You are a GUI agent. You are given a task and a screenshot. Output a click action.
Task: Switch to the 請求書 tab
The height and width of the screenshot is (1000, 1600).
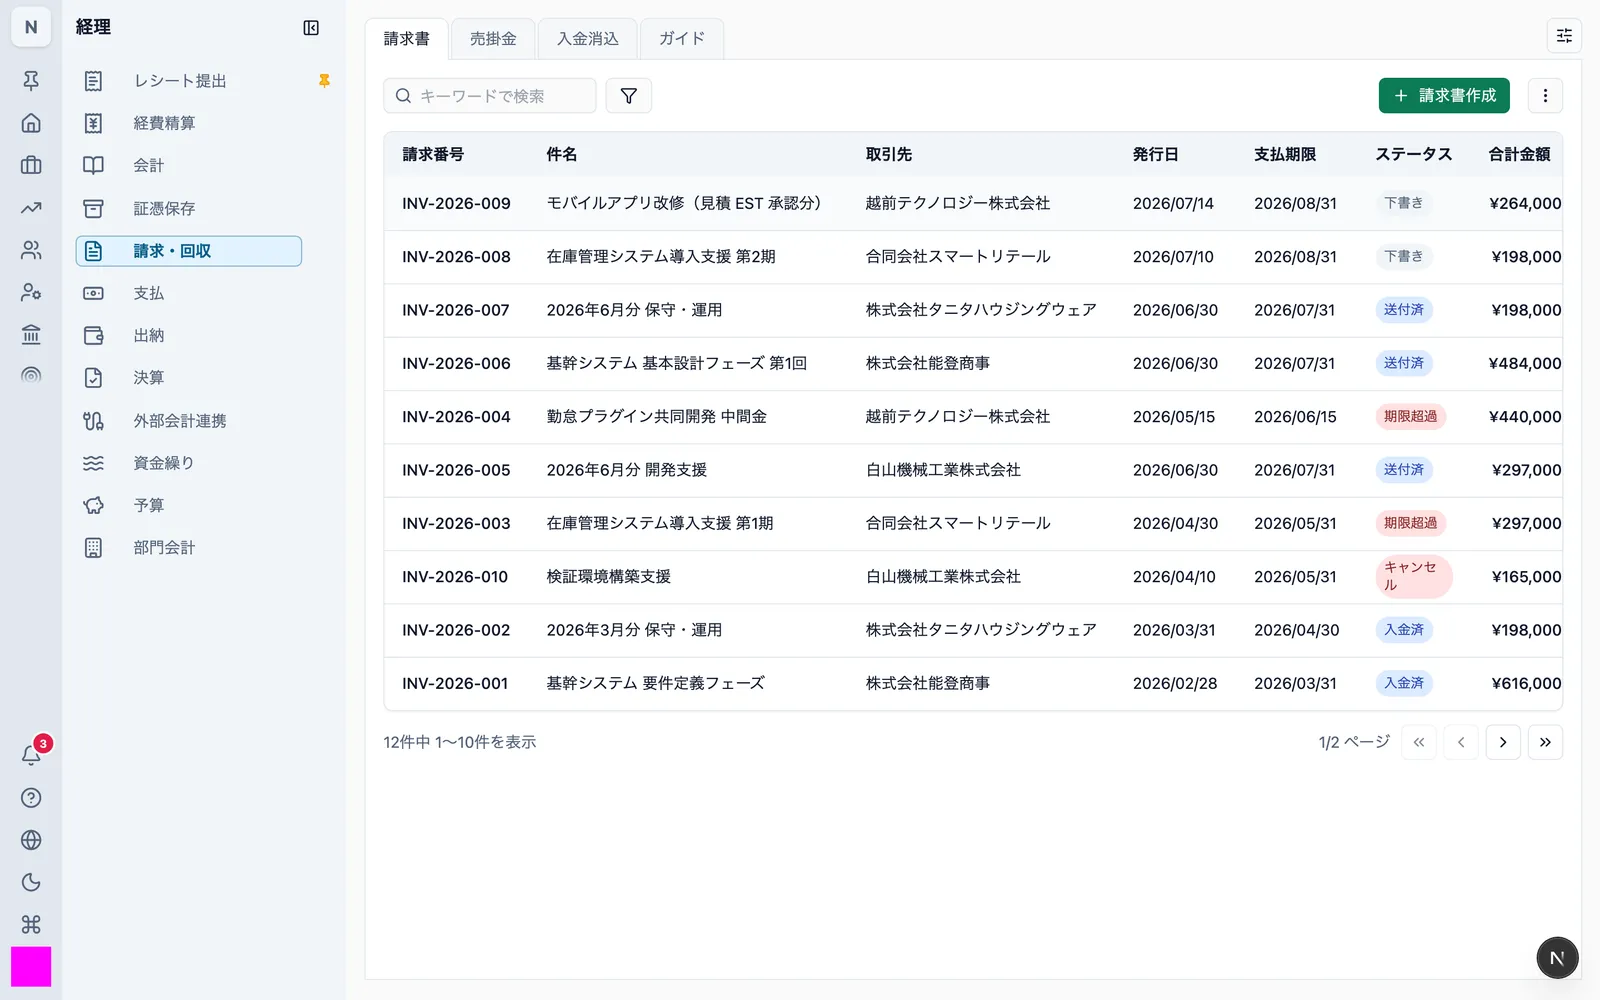pyautogui.click(x=407, y=39)
